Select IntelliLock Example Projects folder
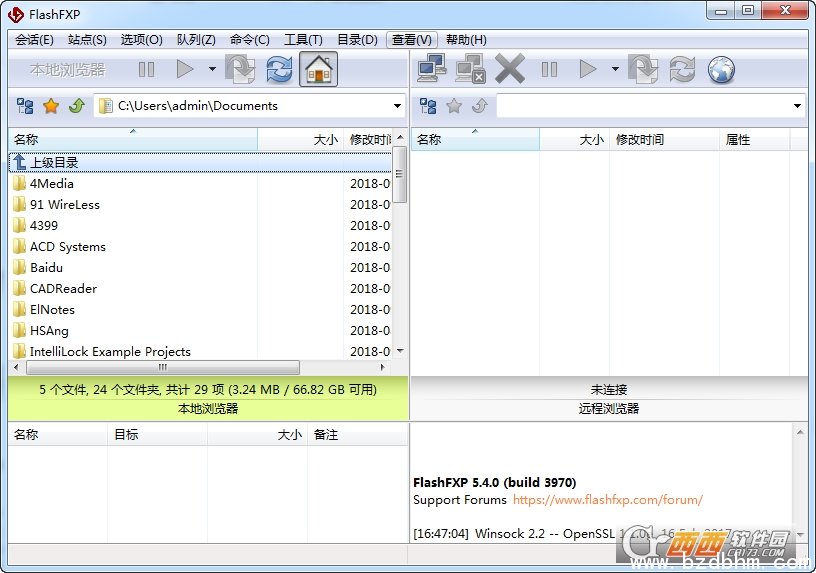The image size is (816, 573). (x=110, y=351)
